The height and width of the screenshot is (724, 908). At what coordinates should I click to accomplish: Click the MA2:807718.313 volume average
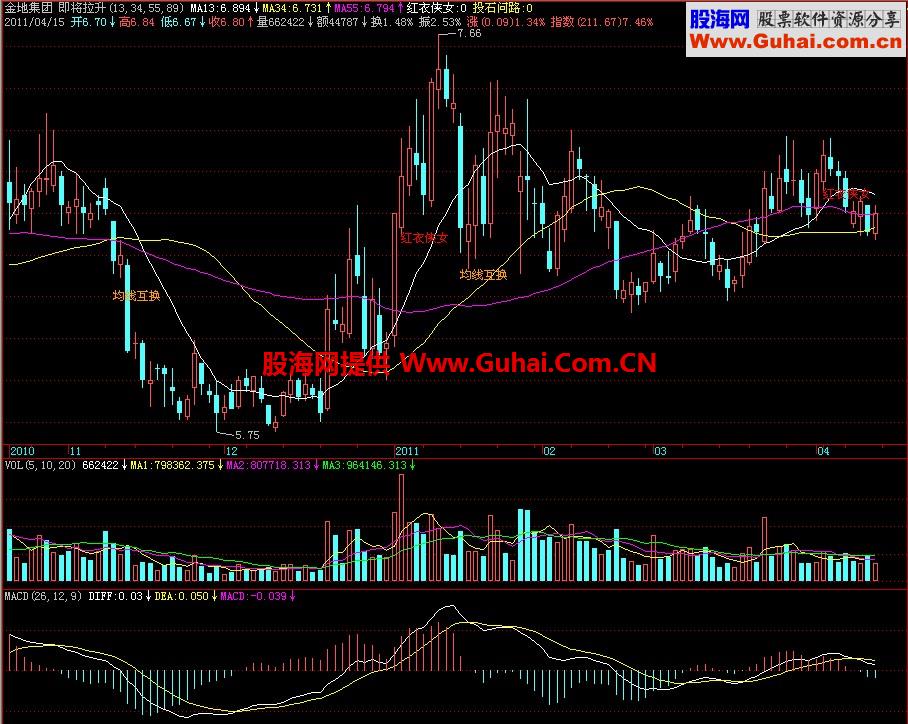click(268, 465)
